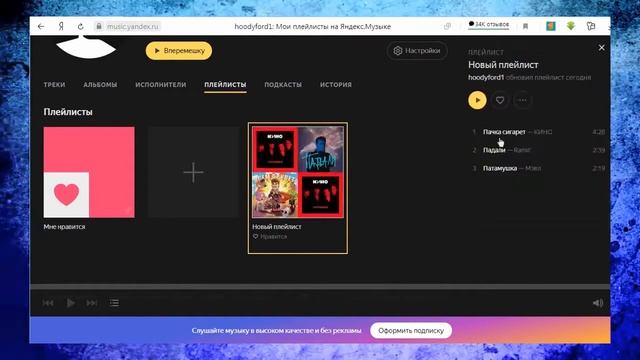The image size is (640, 360).
Task: Open downloads with the green arrow icon
Action: (571, 26)
